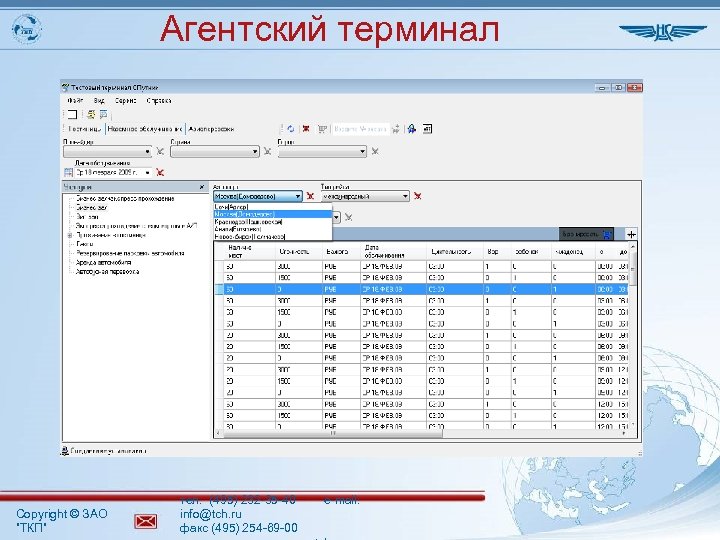Sort by the Валюта column header

point(342,252)
